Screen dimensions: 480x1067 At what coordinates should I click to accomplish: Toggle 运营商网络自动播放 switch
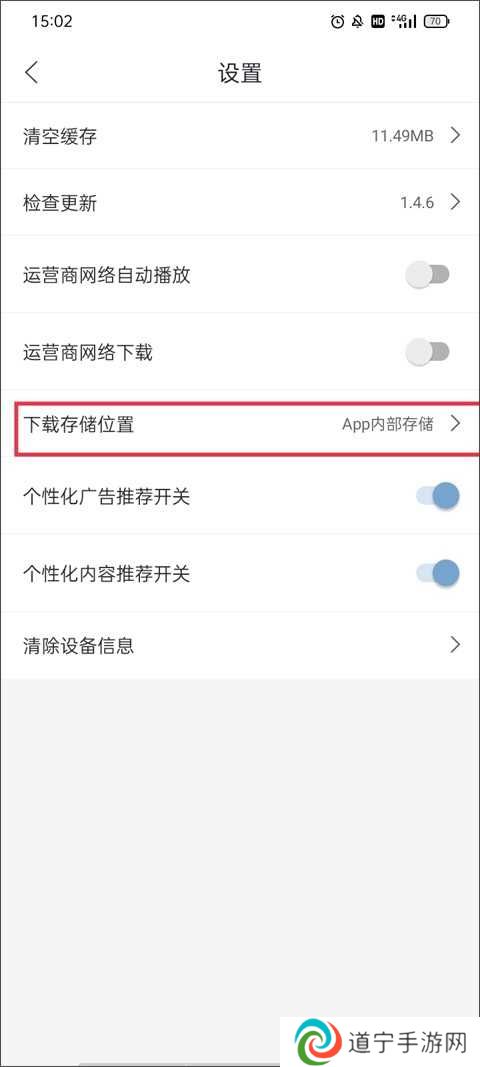(x=428, y=275)
